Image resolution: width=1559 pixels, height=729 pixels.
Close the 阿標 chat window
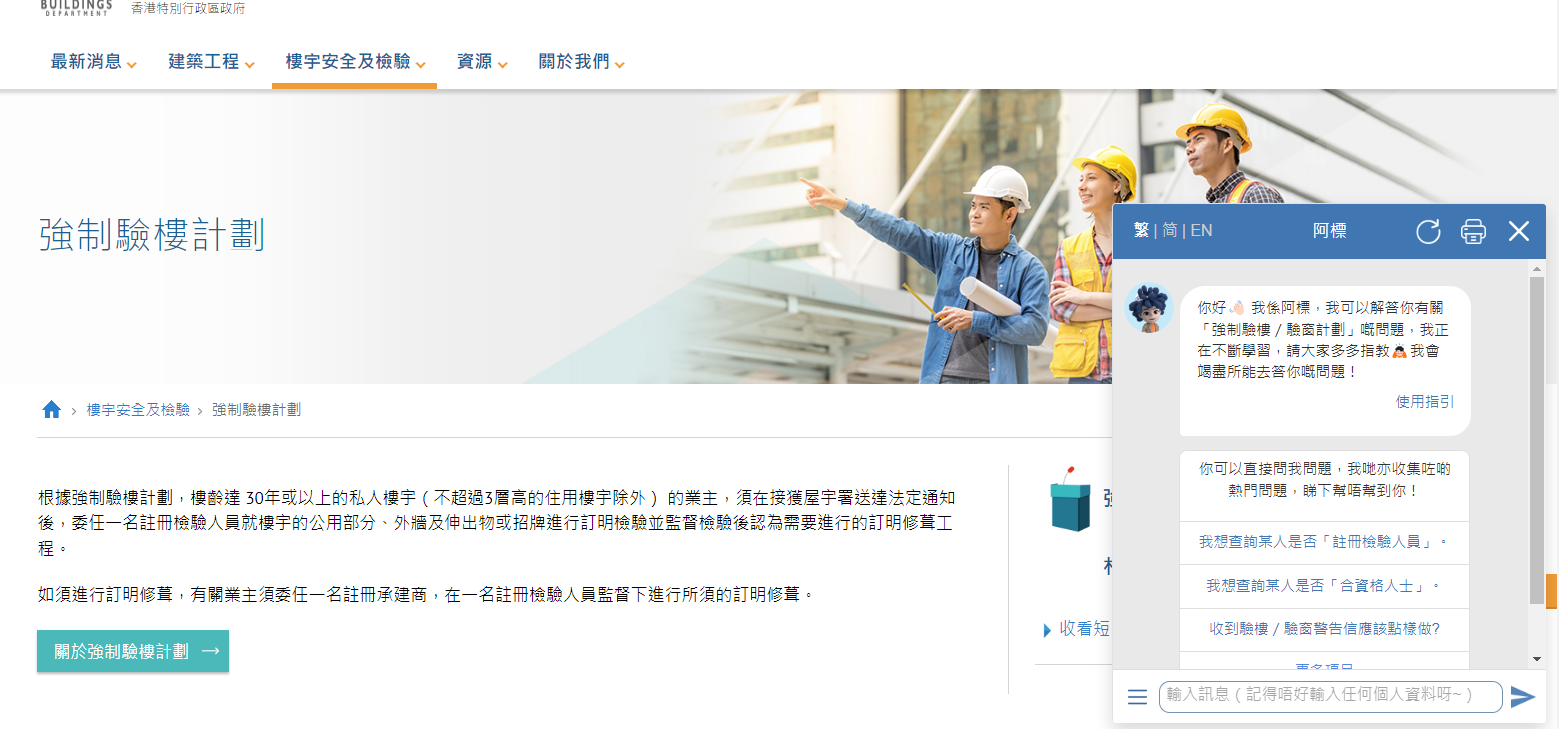click(1519, 232)
